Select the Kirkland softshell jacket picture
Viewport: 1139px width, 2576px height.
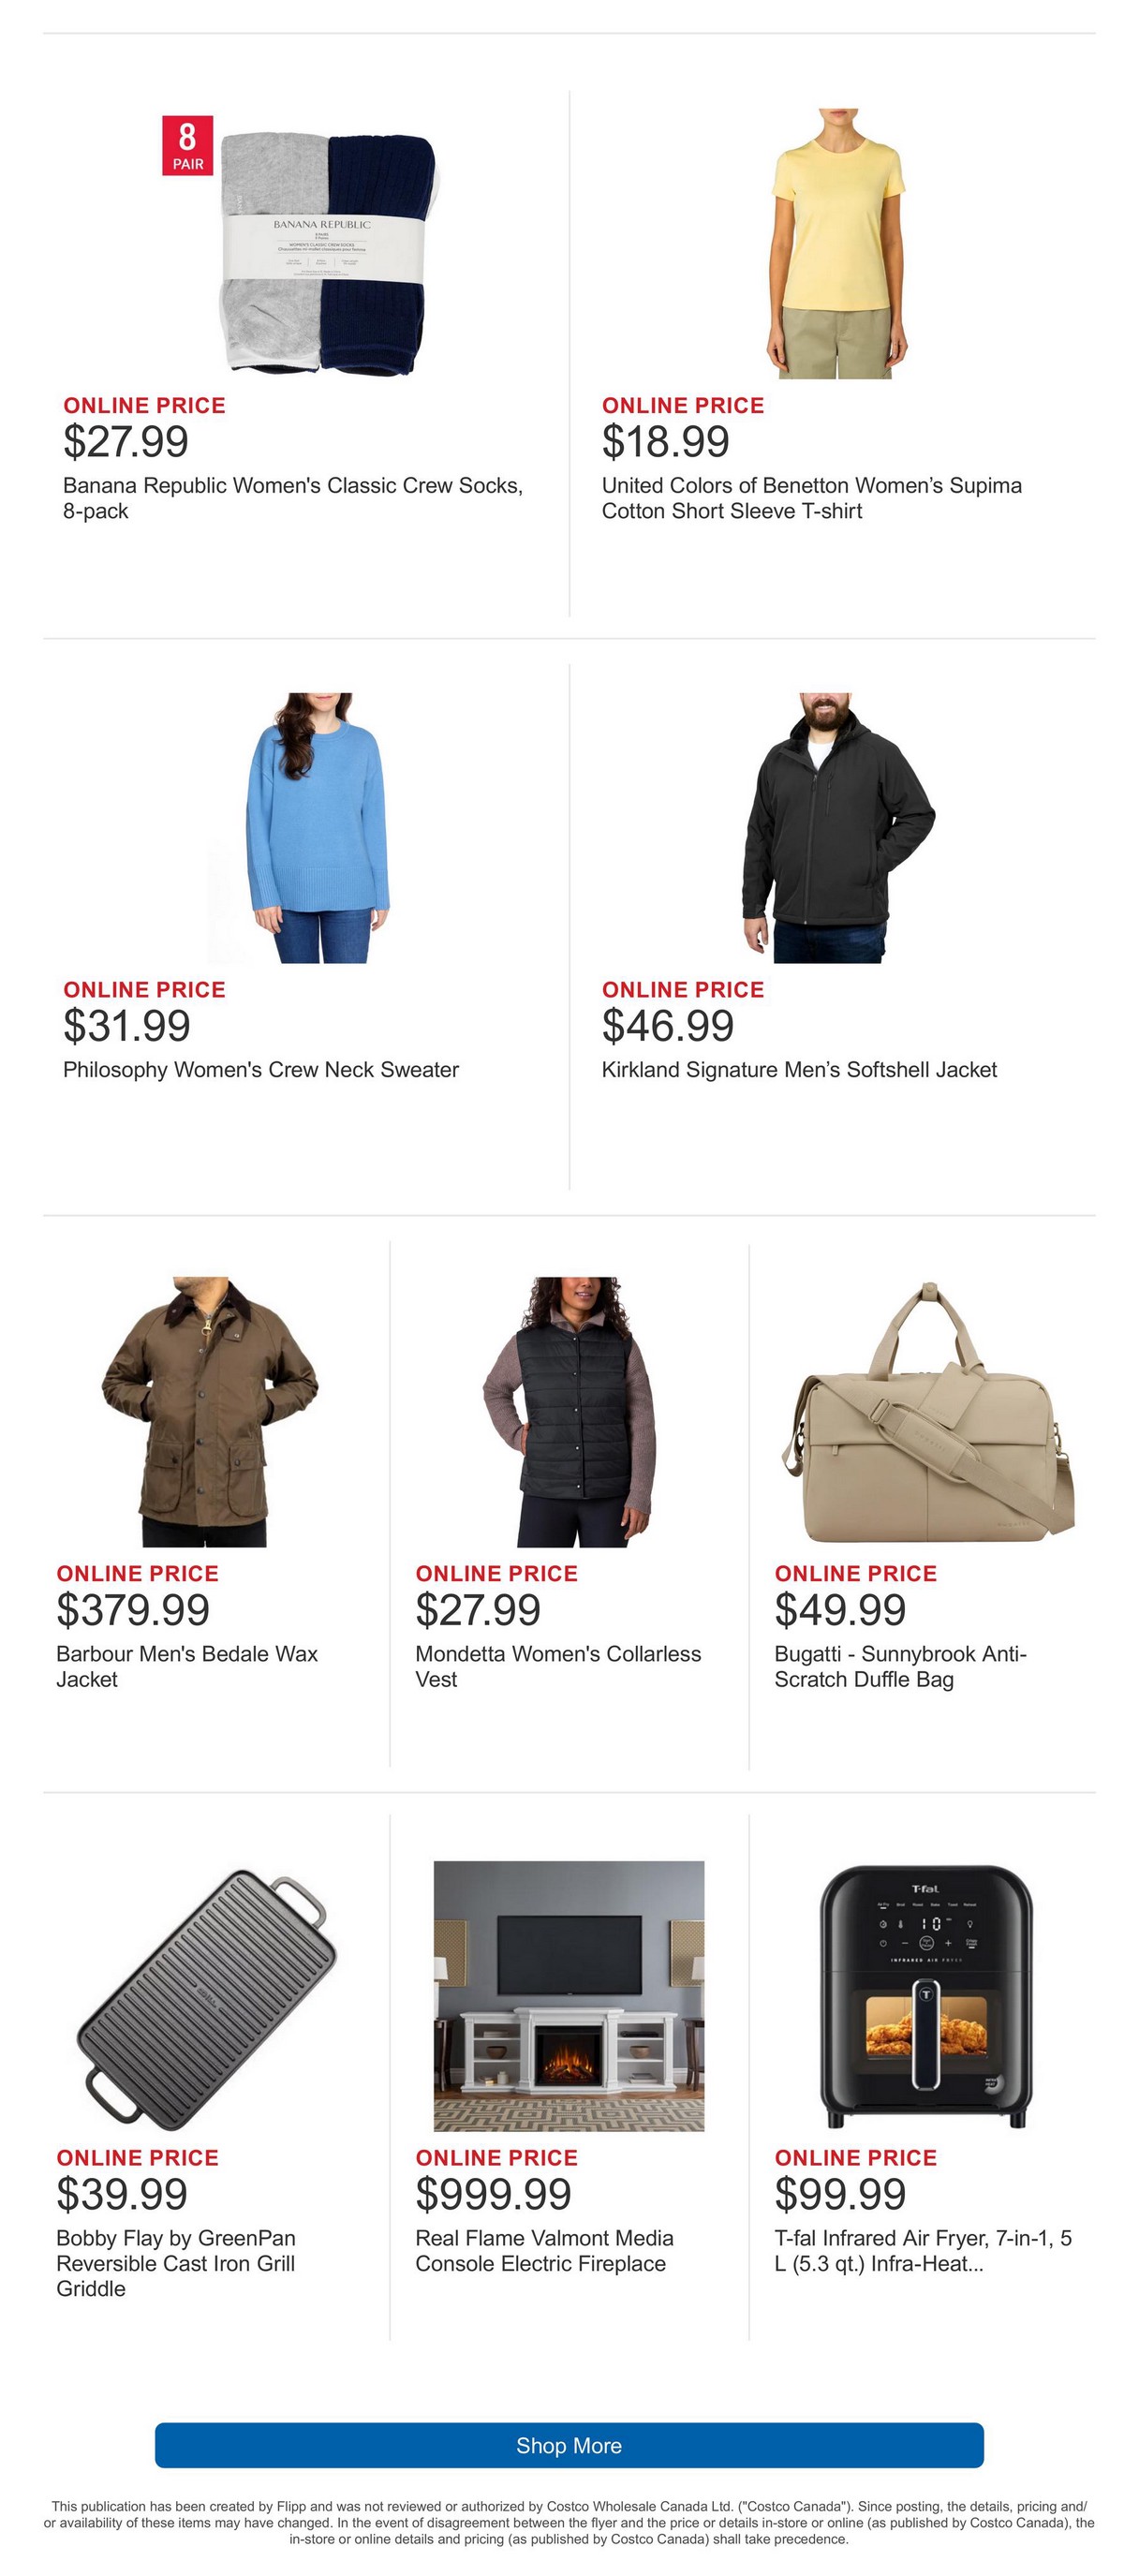click(838, 827)
